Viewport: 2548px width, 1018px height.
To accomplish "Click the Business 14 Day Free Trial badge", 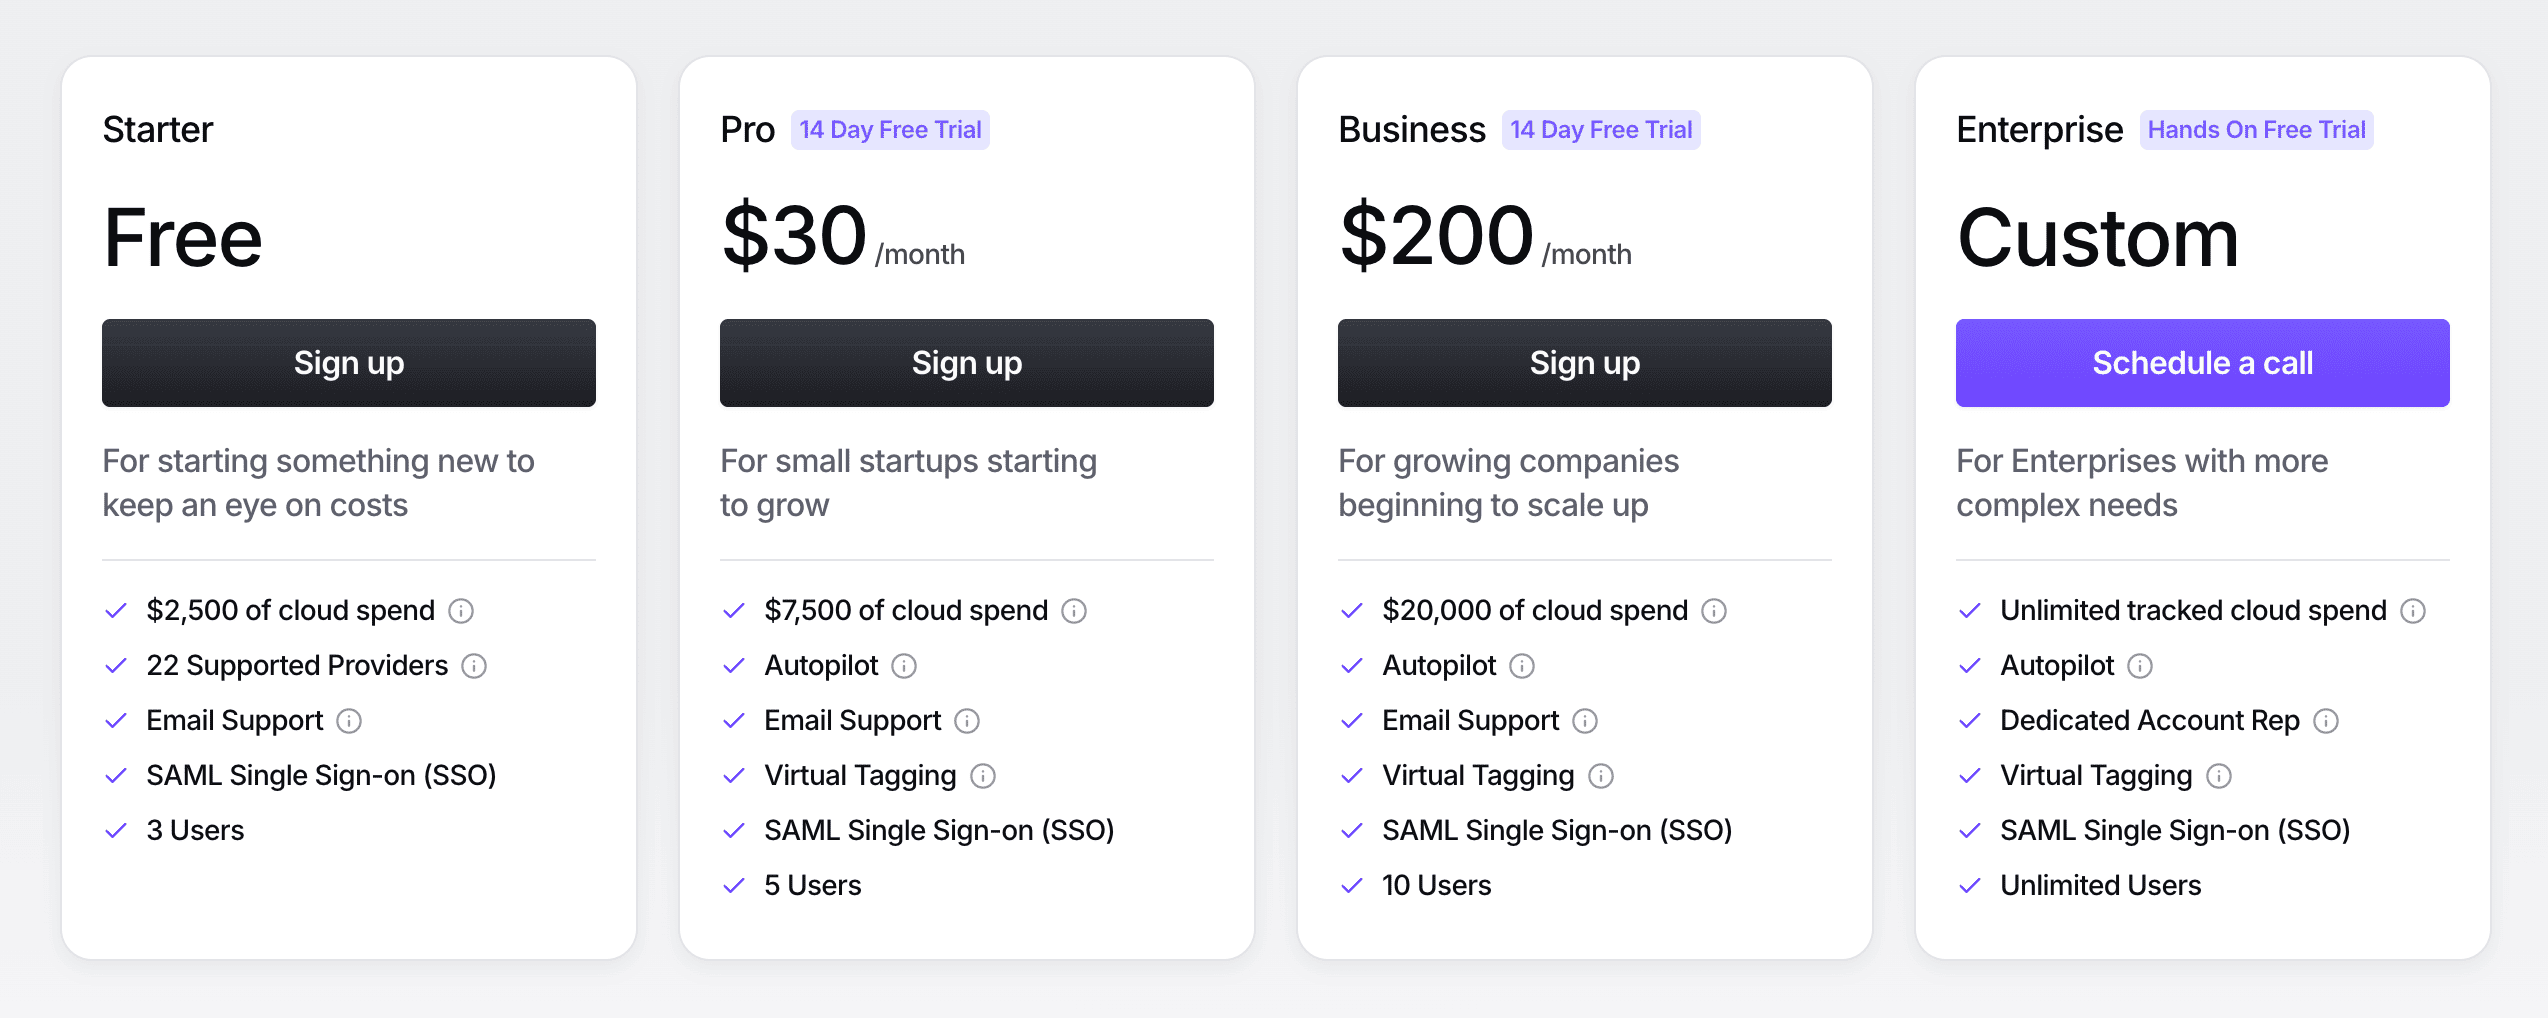I will (1600, 129).
